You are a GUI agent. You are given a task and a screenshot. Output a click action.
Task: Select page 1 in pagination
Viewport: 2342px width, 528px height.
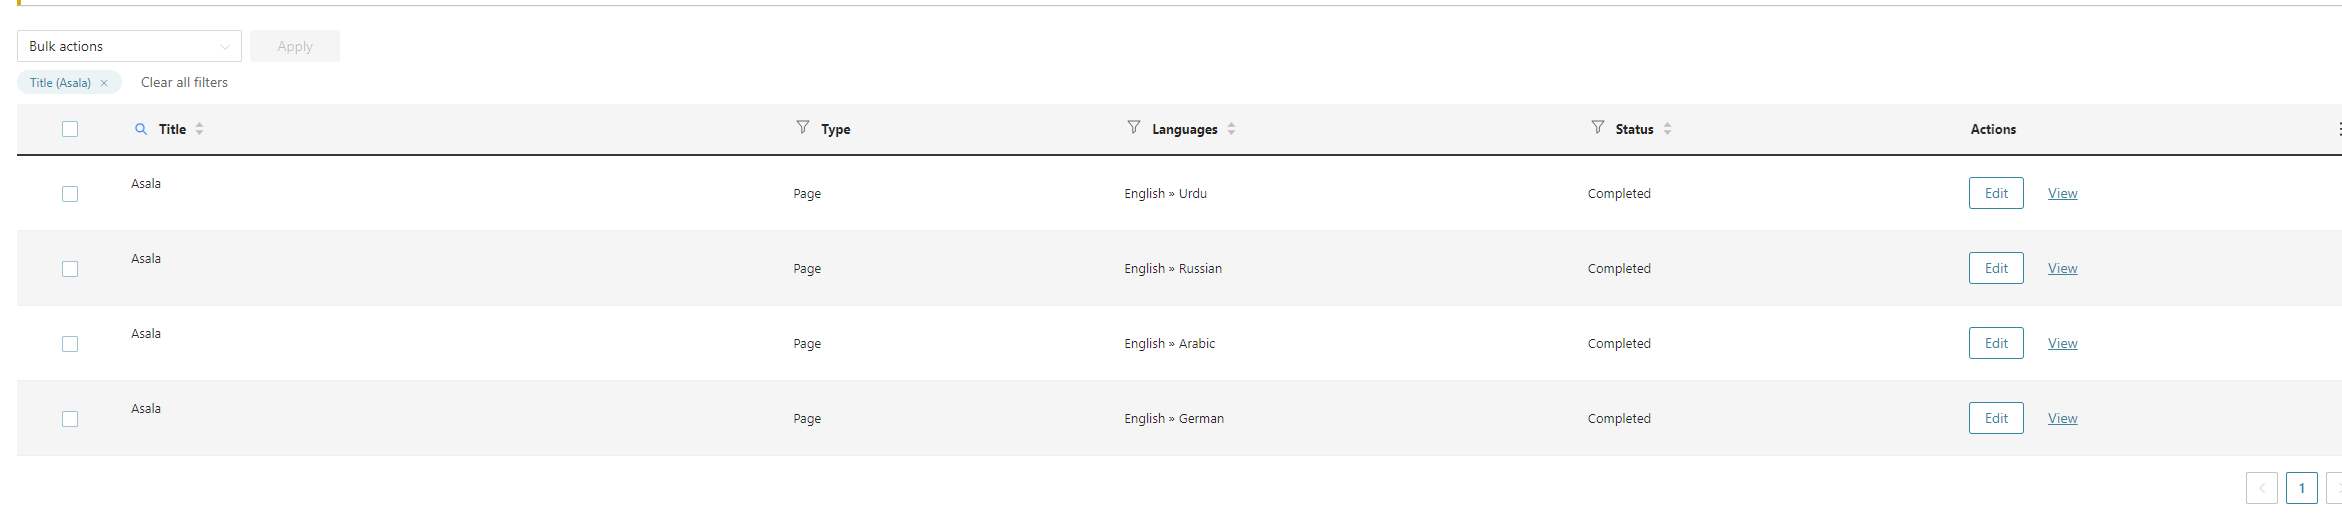pyautogui.click(x=2301, y=488)
